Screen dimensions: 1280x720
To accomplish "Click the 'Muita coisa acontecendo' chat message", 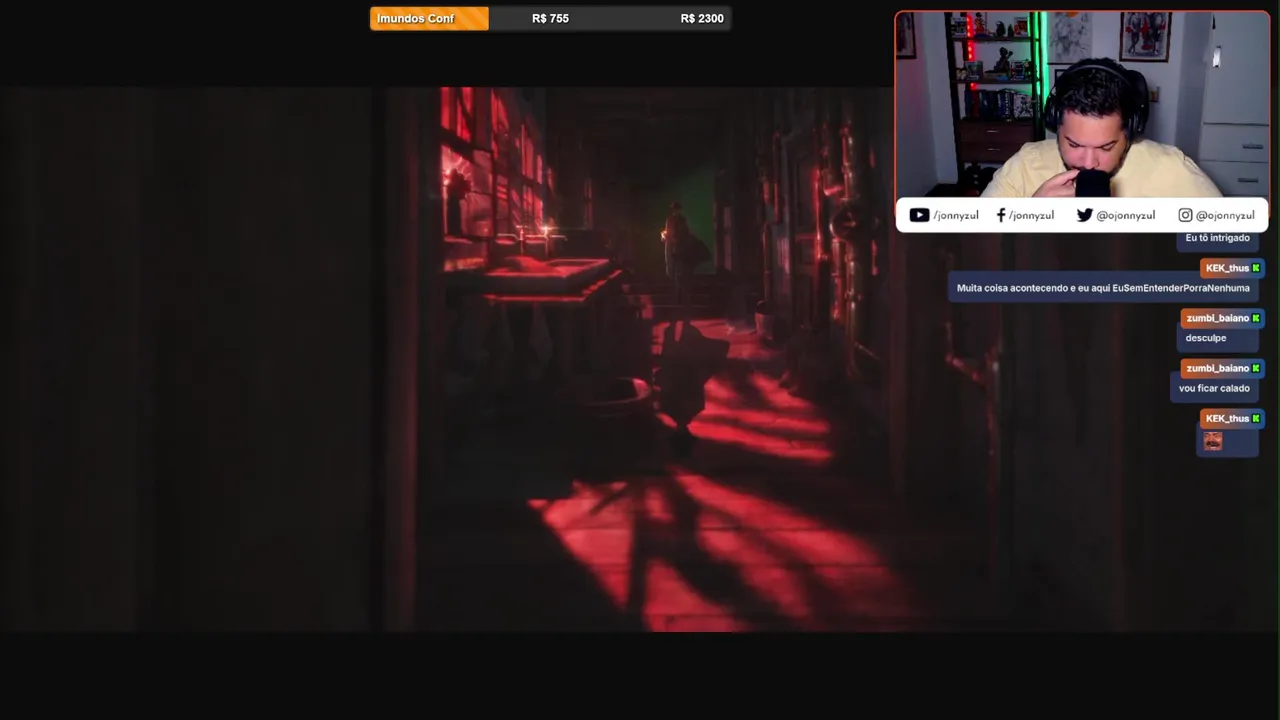I will [x=1103, y=288].
